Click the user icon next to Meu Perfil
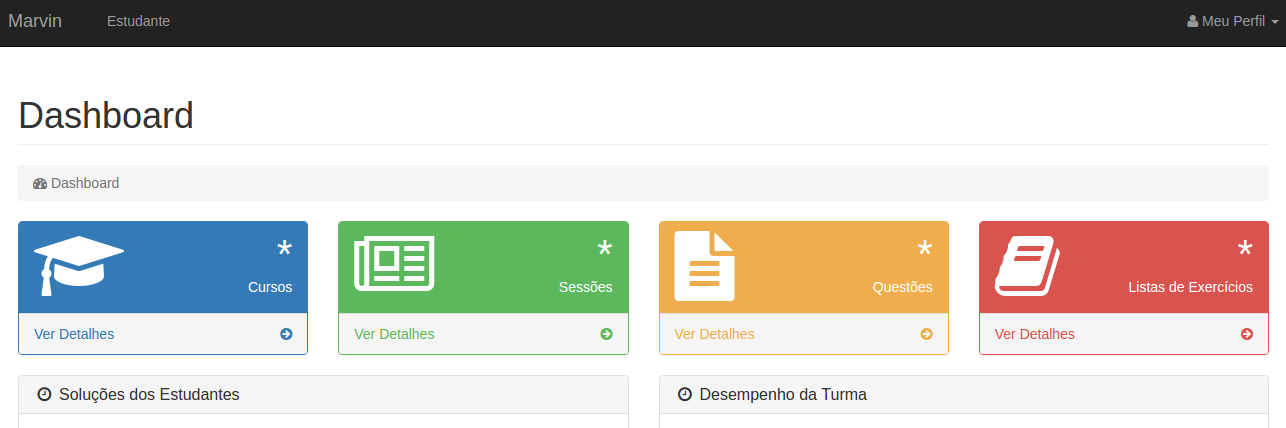Screen dimensions: 1286x428 pyautogui.click(x=1192, y=22)
